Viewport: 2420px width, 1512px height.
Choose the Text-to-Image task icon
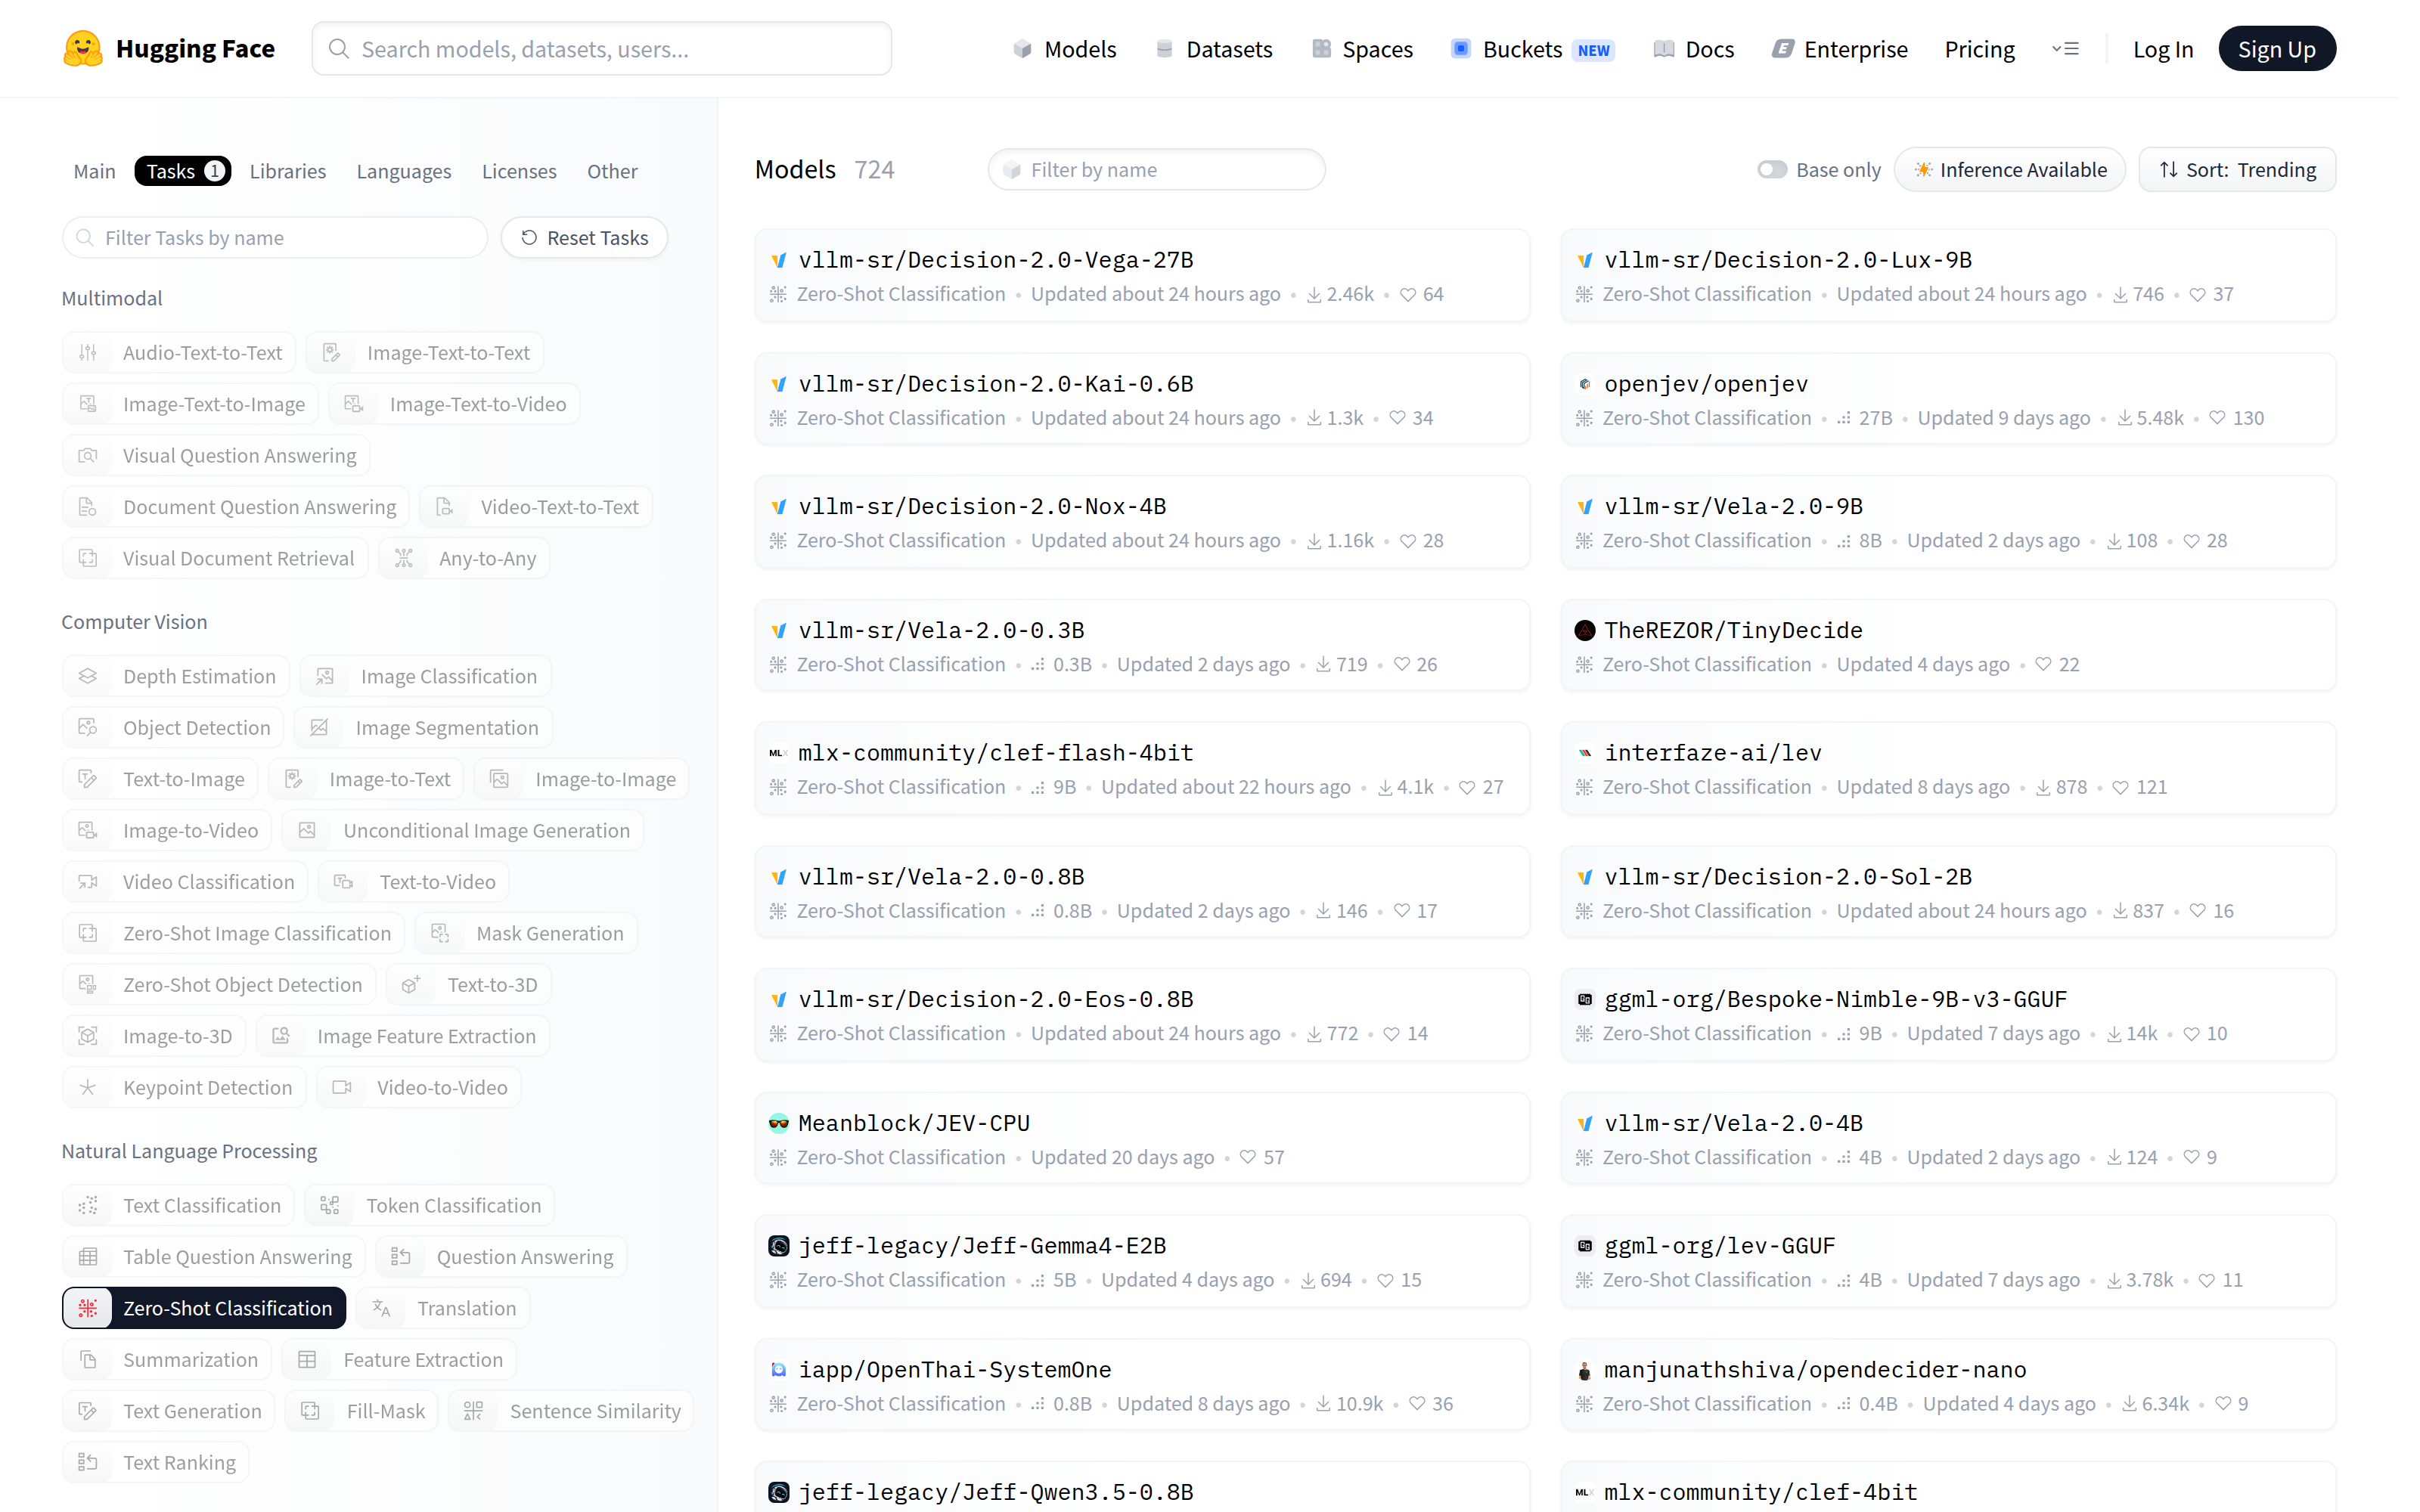(x=88, y=779)
